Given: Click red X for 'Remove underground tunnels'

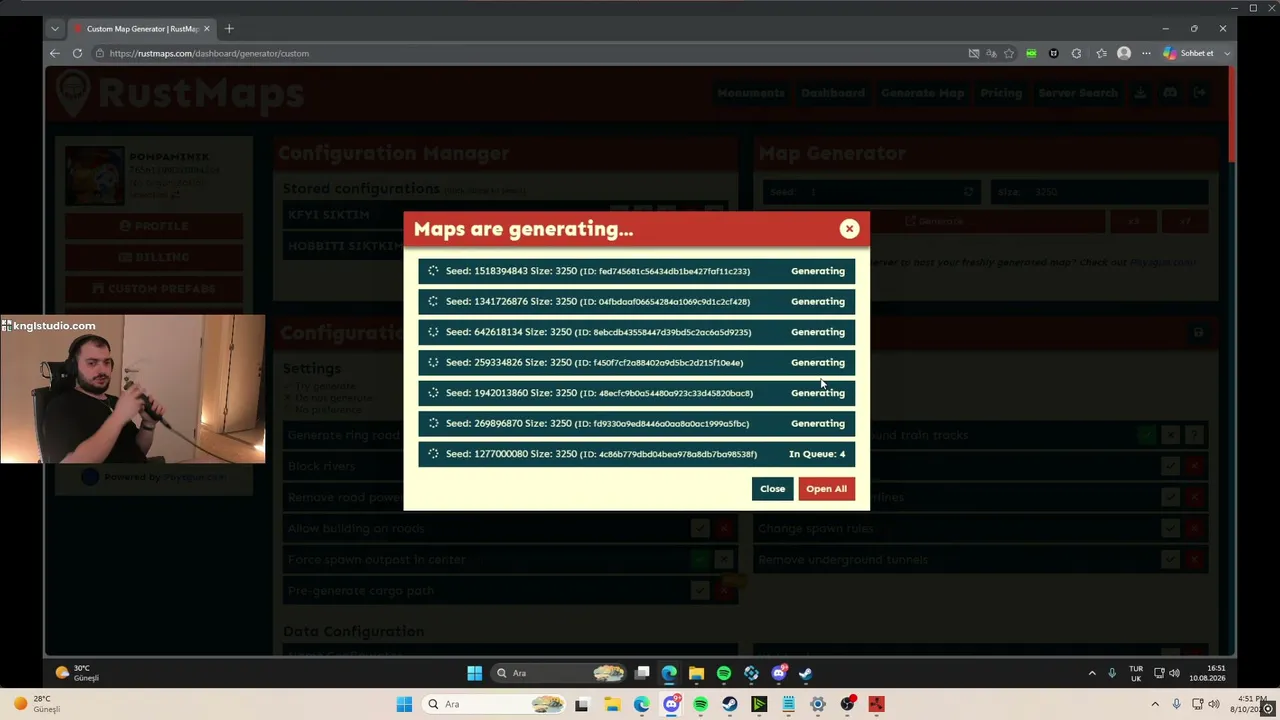Looking at the screenshot, I should pyautogui.click(x=1194, y=559).
